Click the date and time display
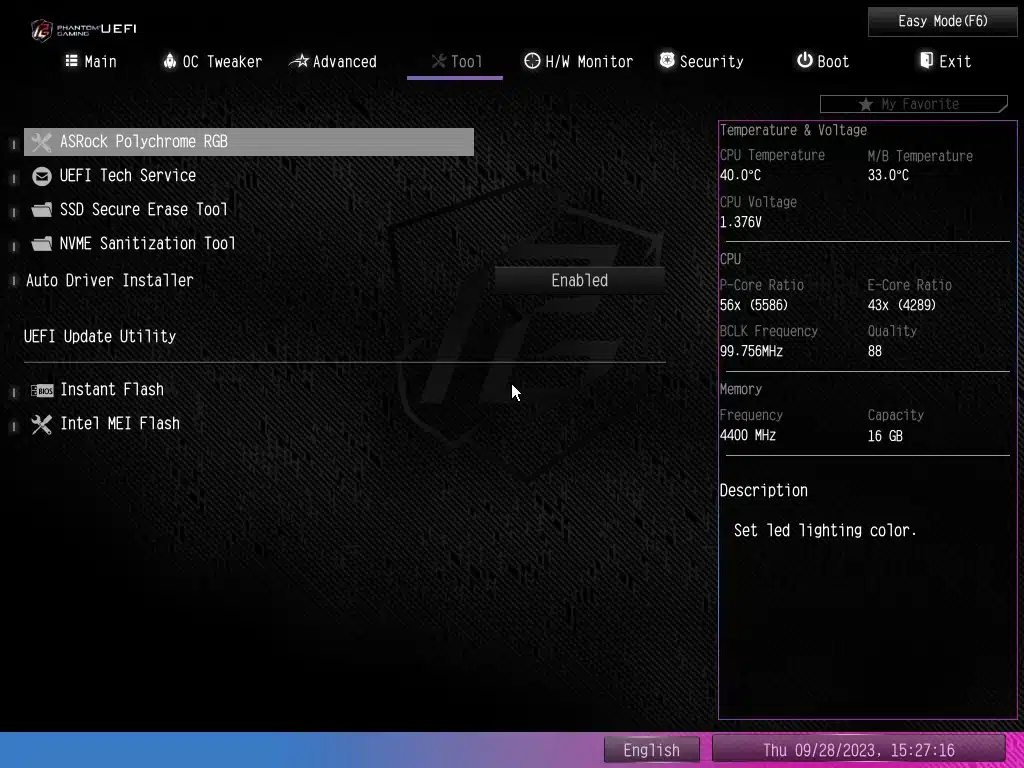This screenshot has height=768, width=1024. (x=858, y=750)
